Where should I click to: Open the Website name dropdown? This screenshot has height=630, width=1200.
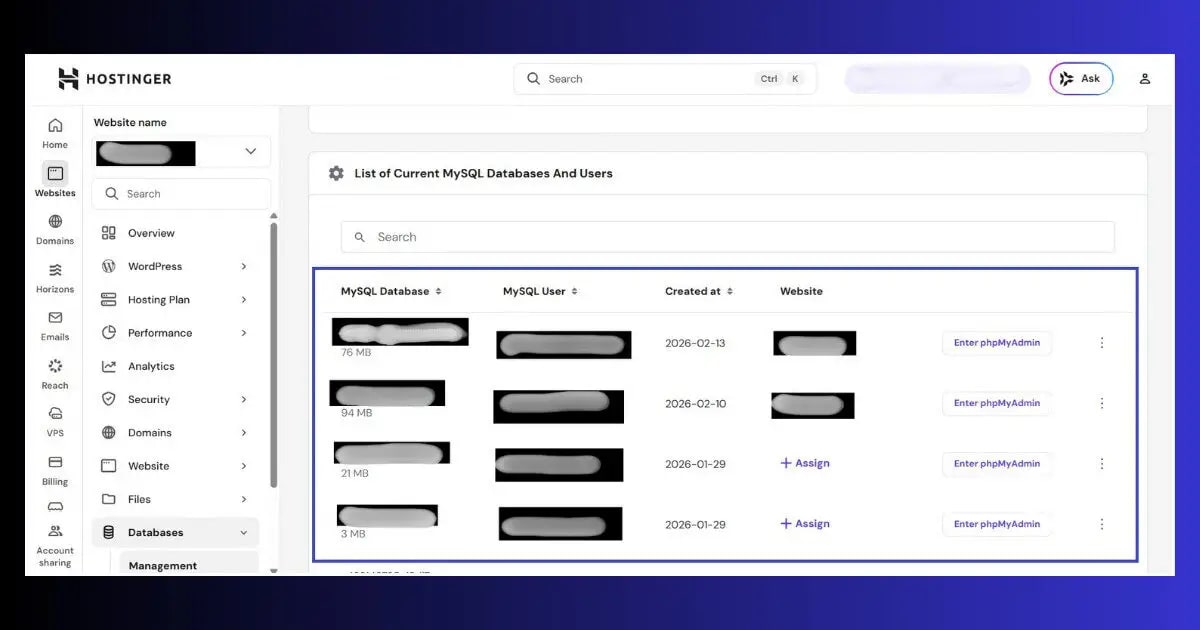coord(181,152)
